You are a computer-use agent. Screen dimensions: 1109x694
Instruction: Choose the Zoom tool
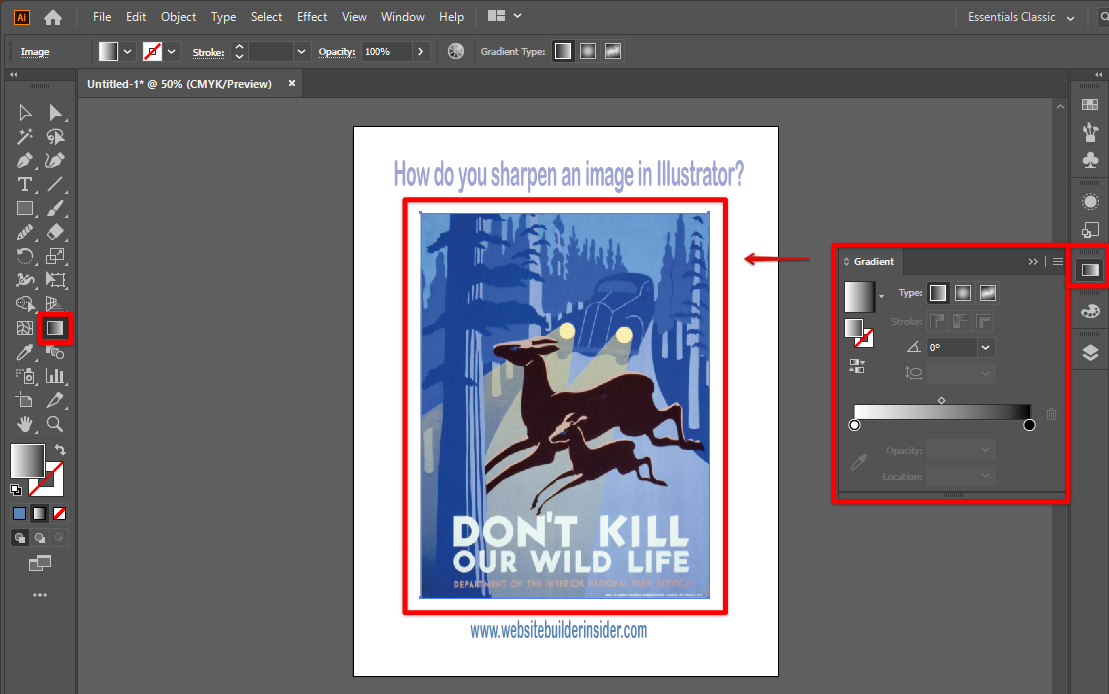pyautogui.click(x=56, y=424)
